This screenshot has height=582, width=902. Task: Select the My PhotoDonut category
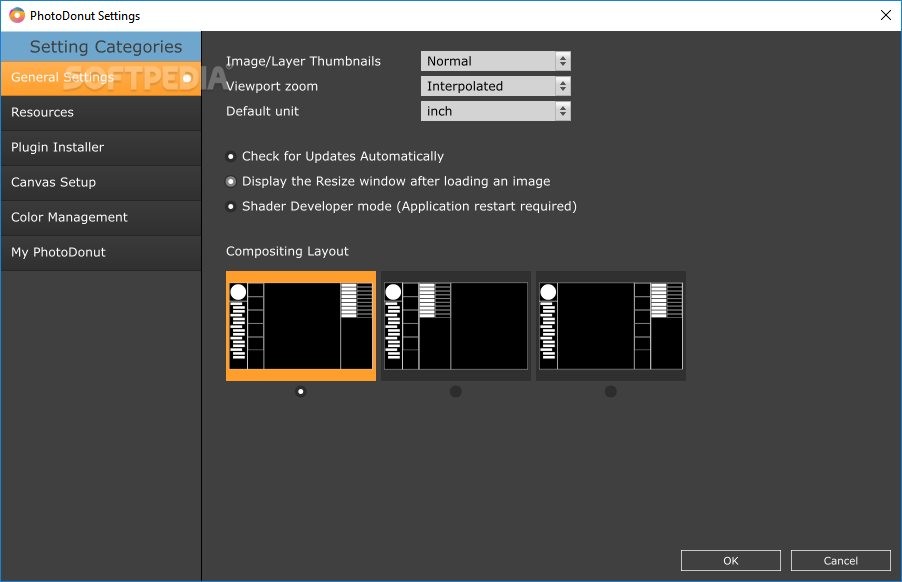[101, 253]
